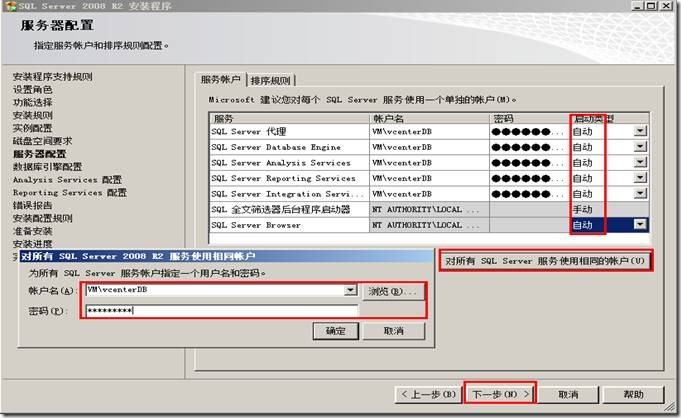
Task: Cancel the same-account dialog with 取消
Action: tap(393, 331)
